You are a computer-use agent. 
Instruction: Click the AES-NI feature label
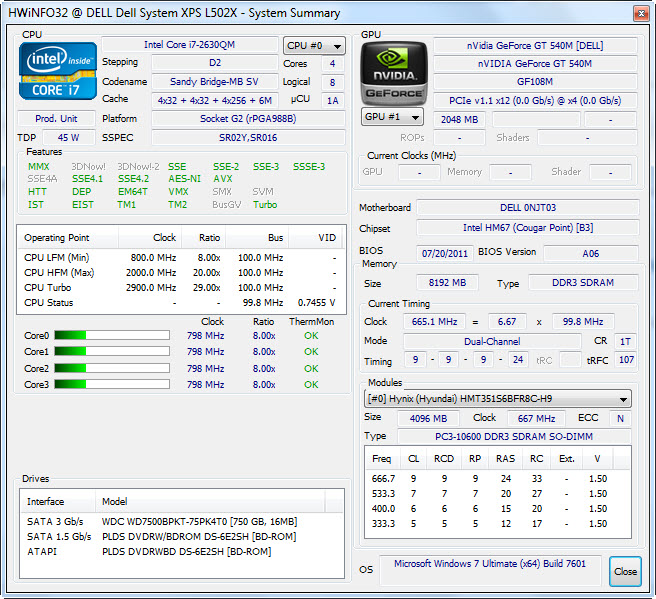click(184, 179)
